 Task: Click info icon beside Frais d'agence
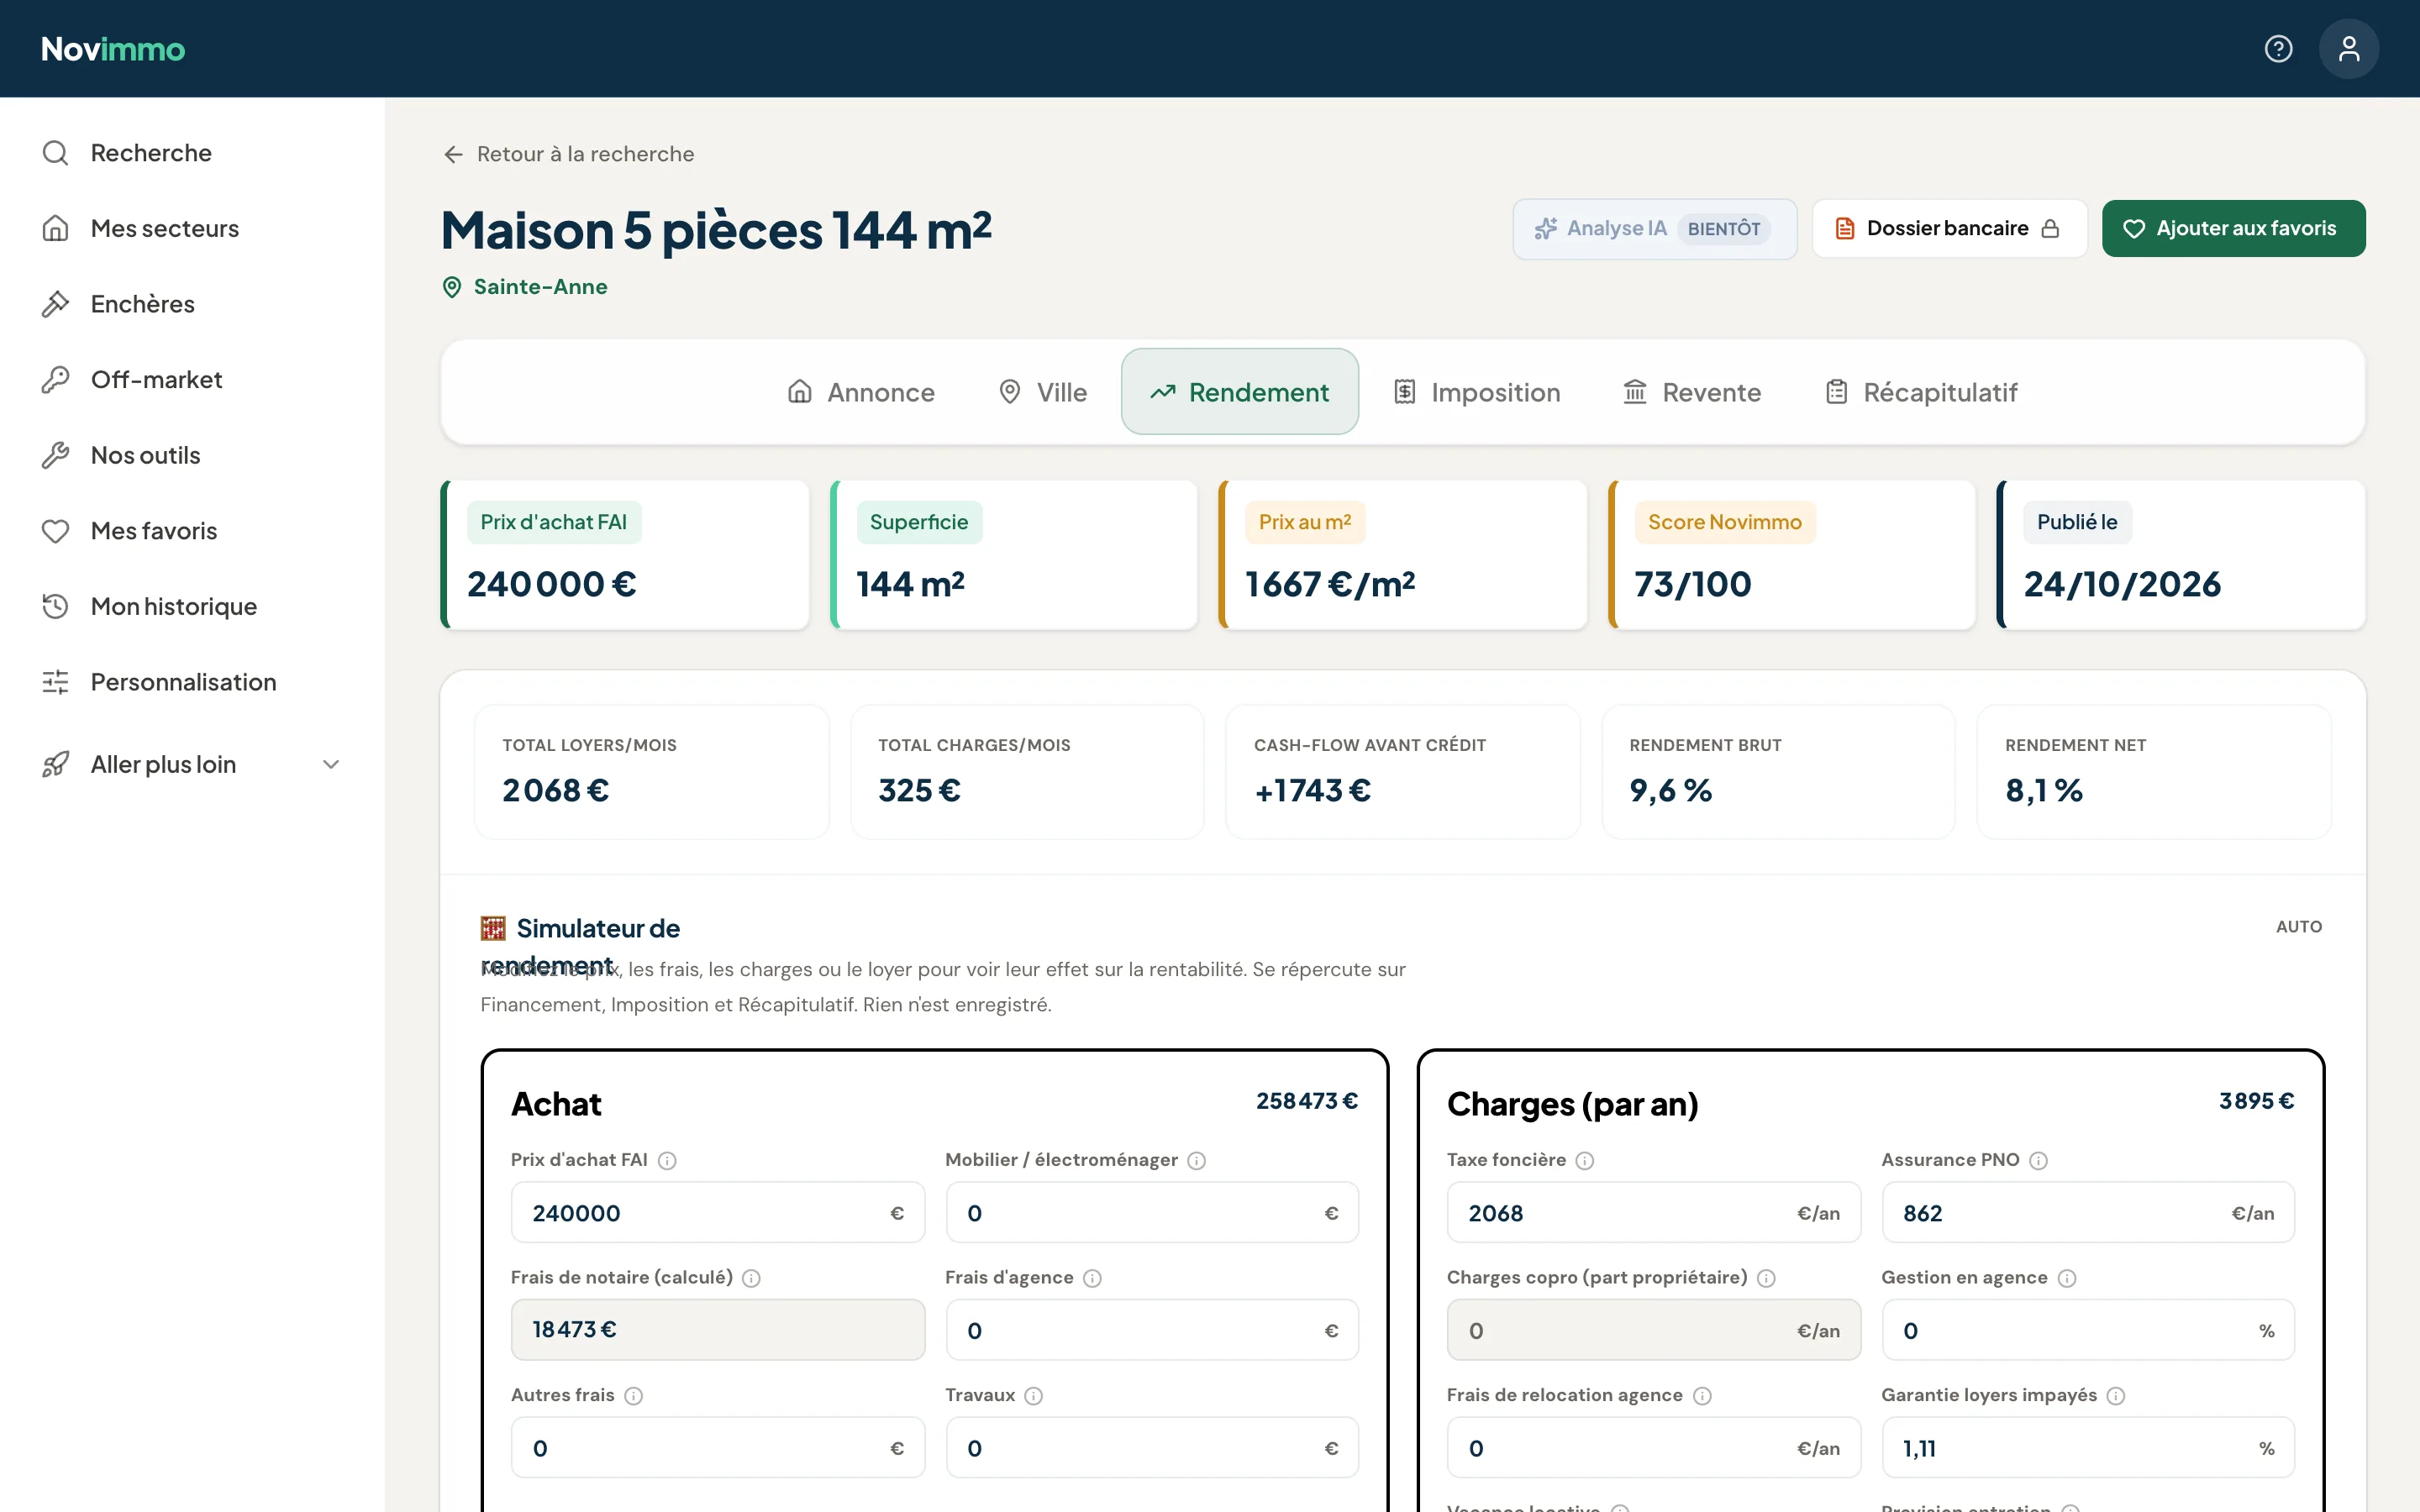[1092, 1278]
